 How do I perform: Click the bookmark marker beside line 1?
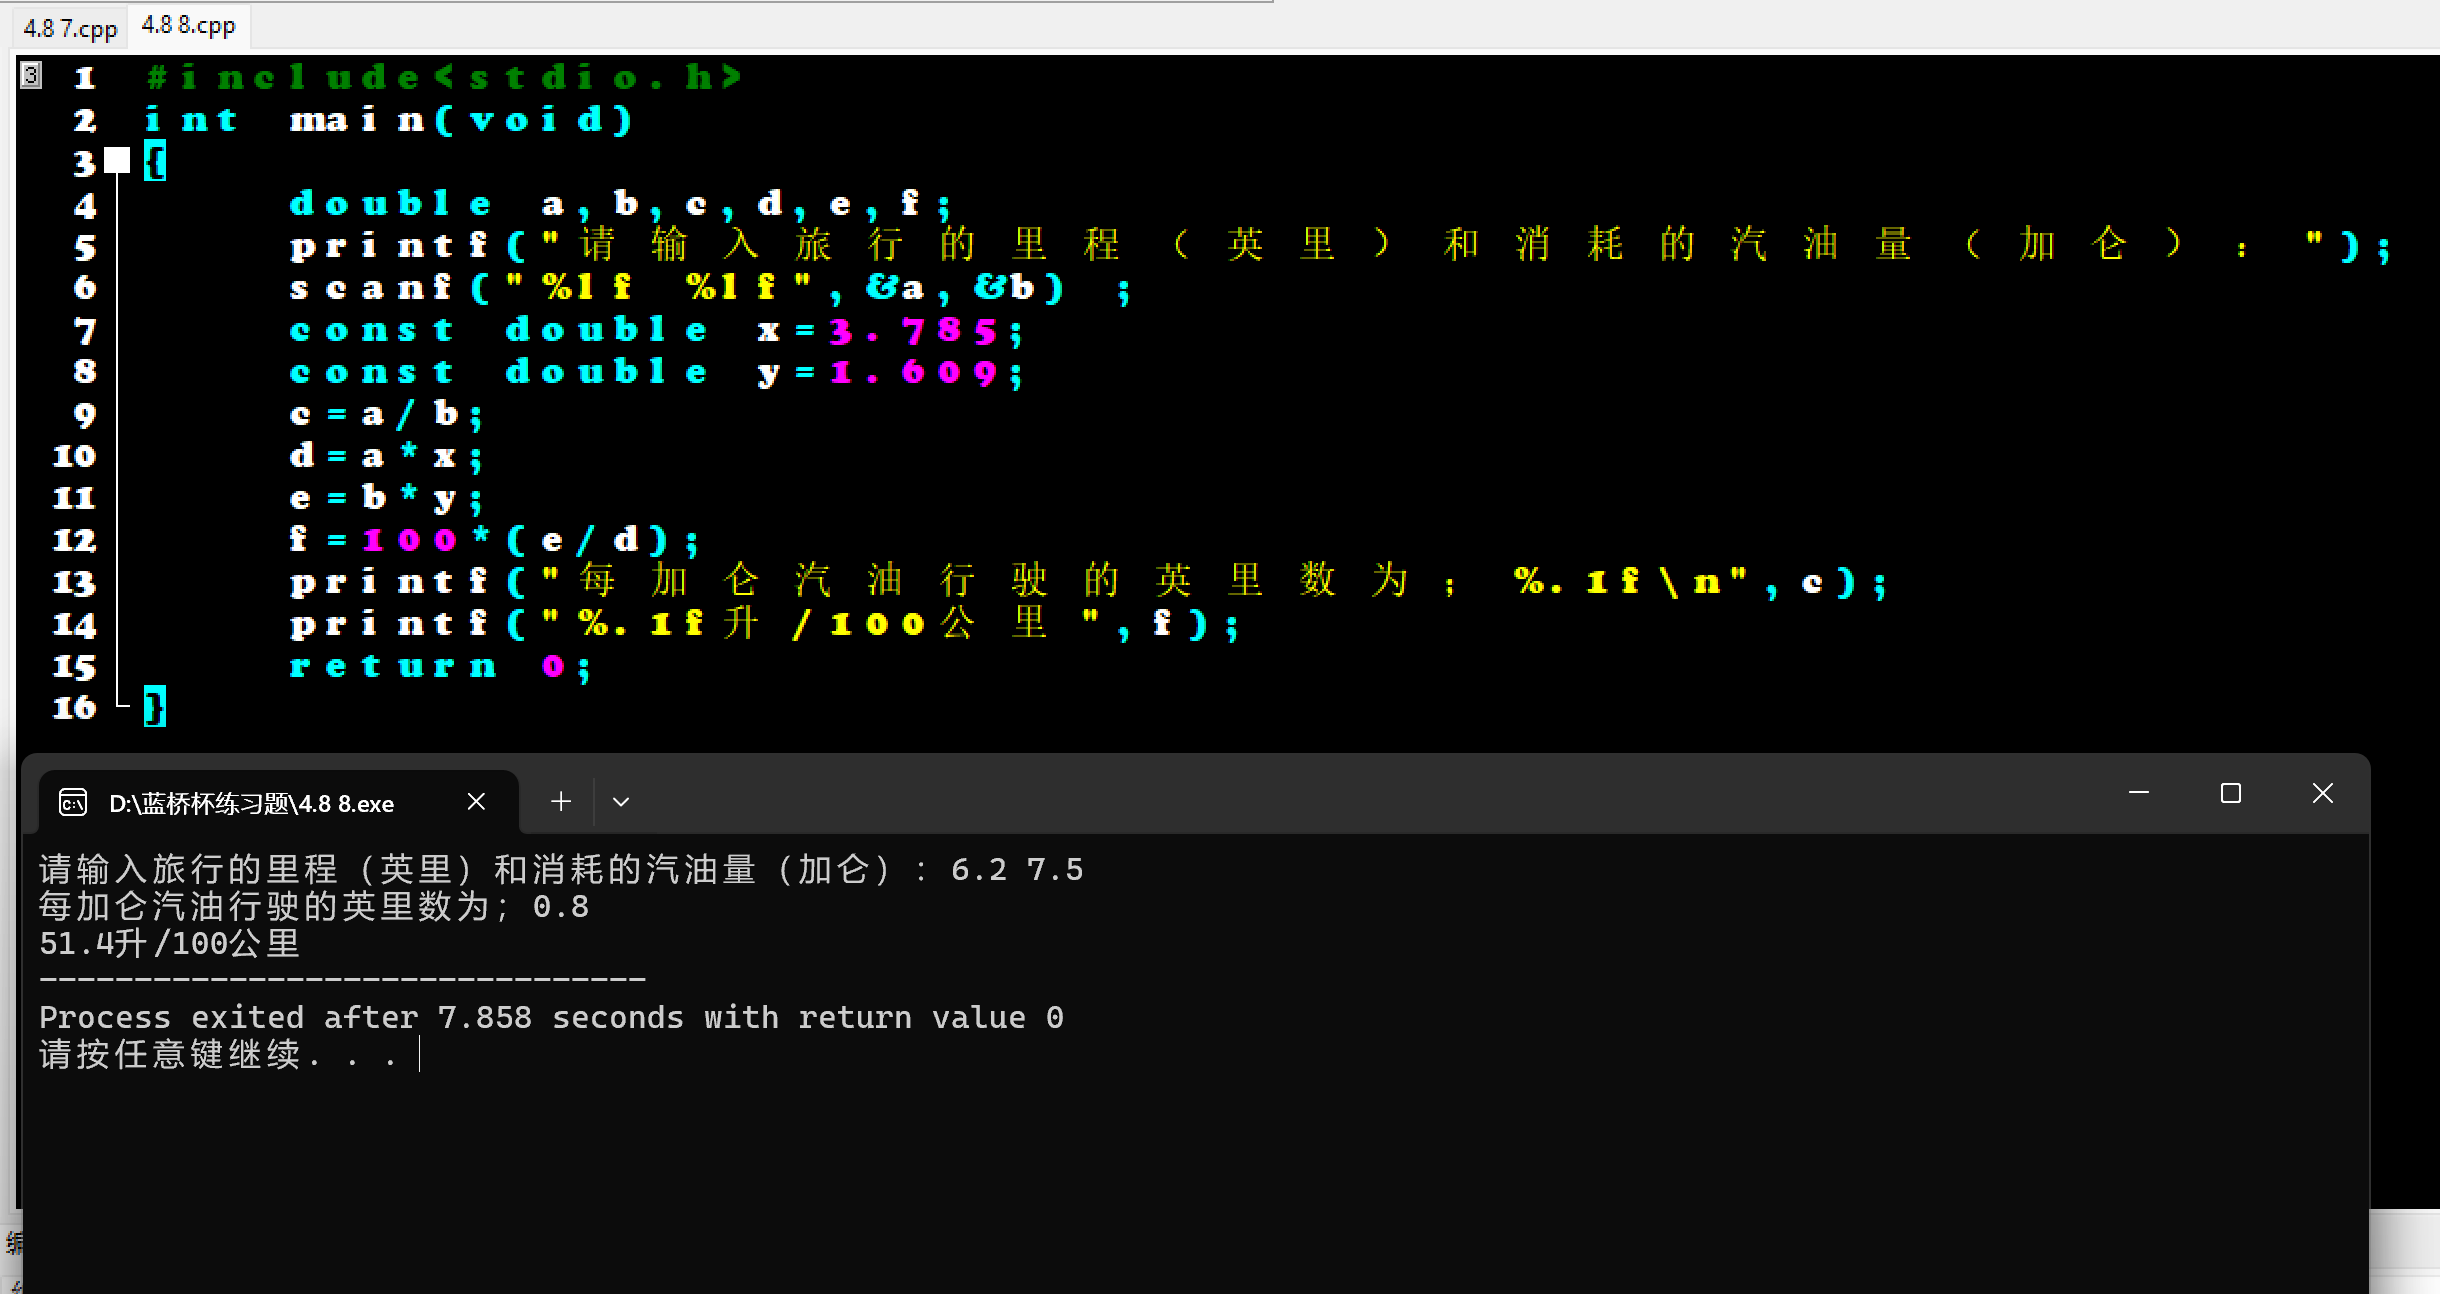31,76
